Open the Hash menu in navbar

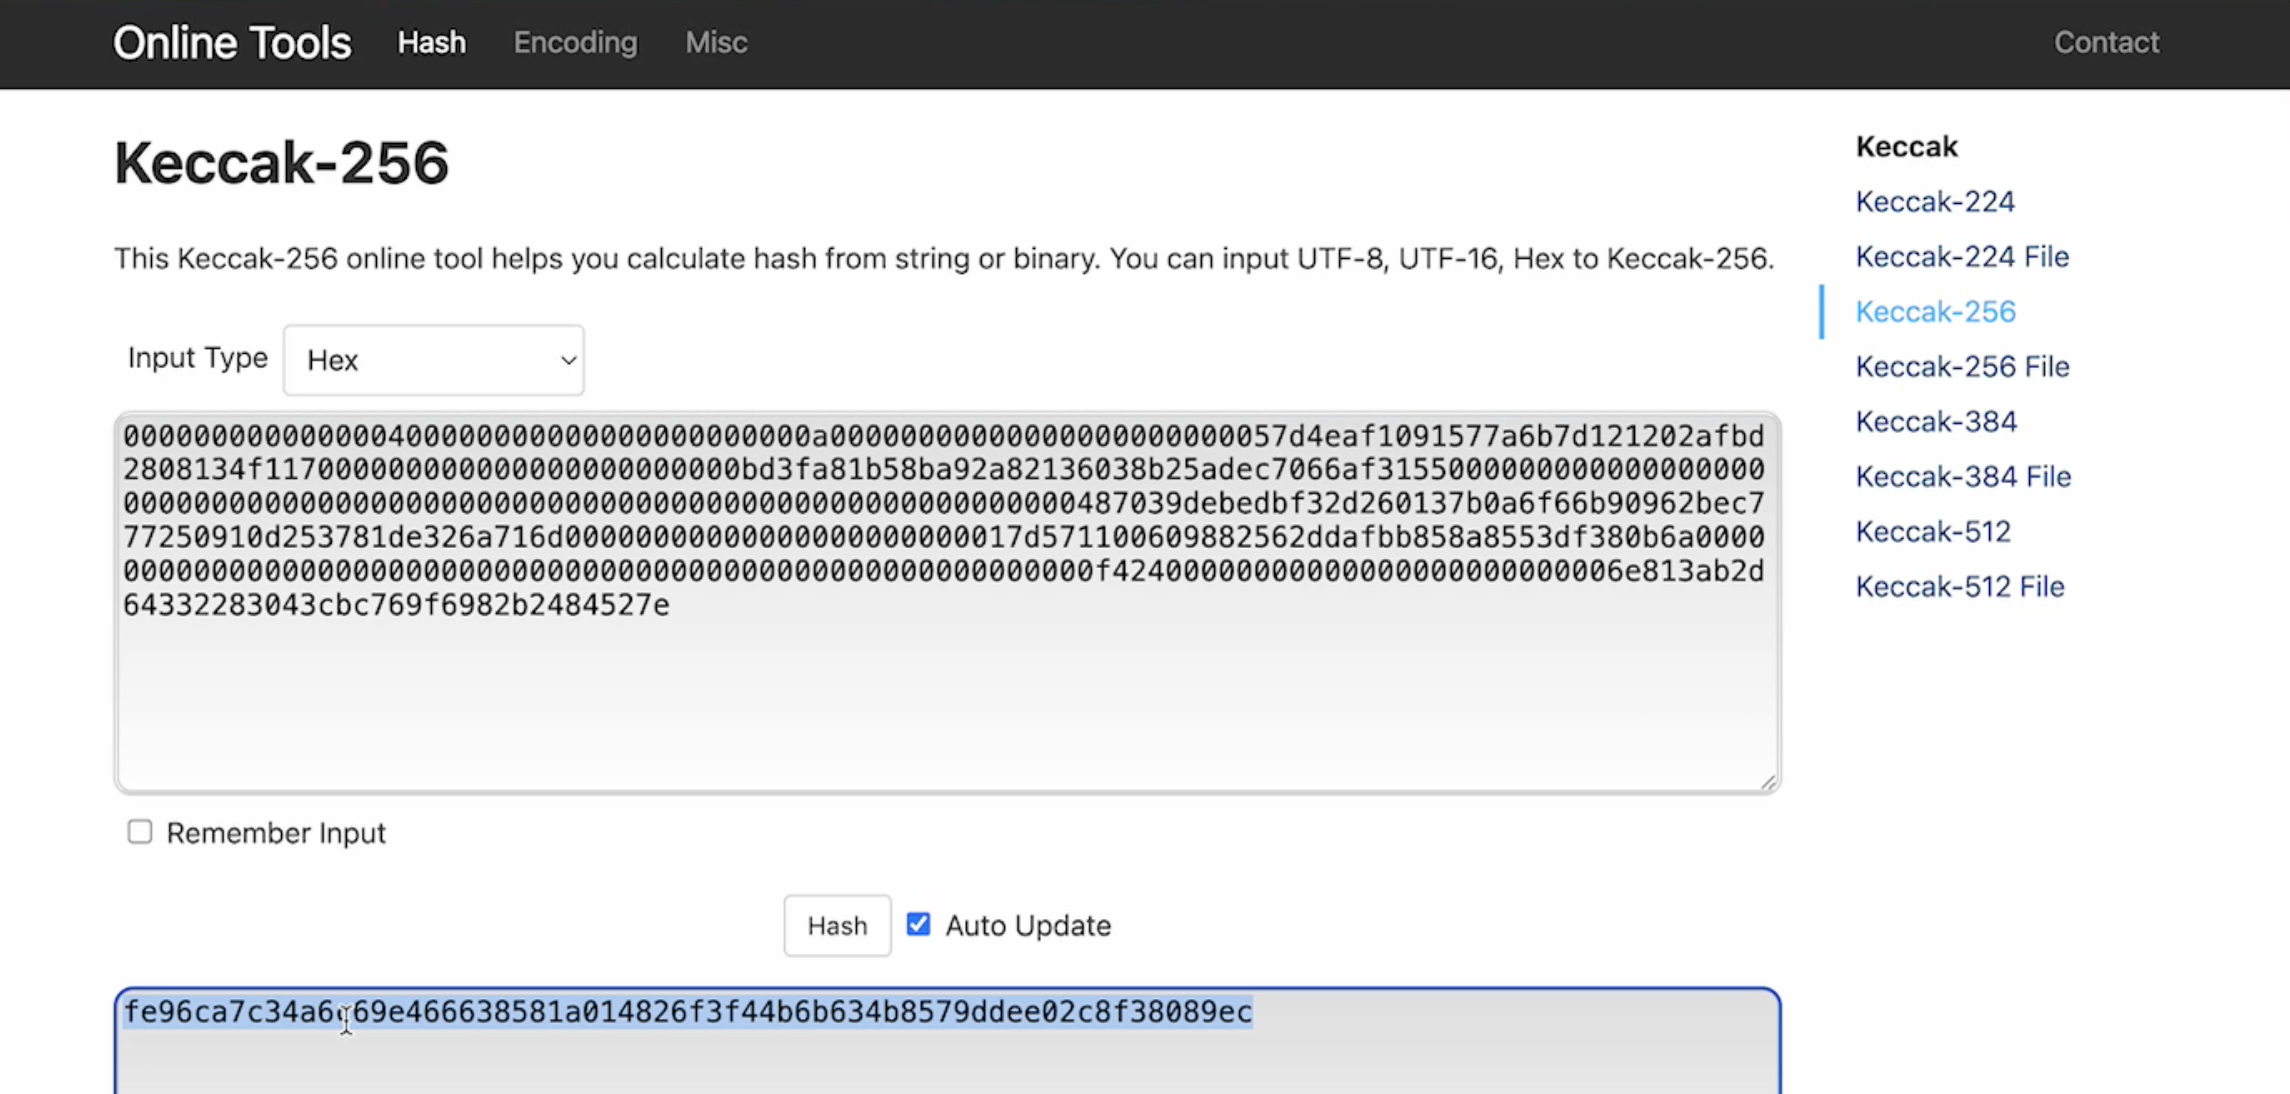click(431, 43)
